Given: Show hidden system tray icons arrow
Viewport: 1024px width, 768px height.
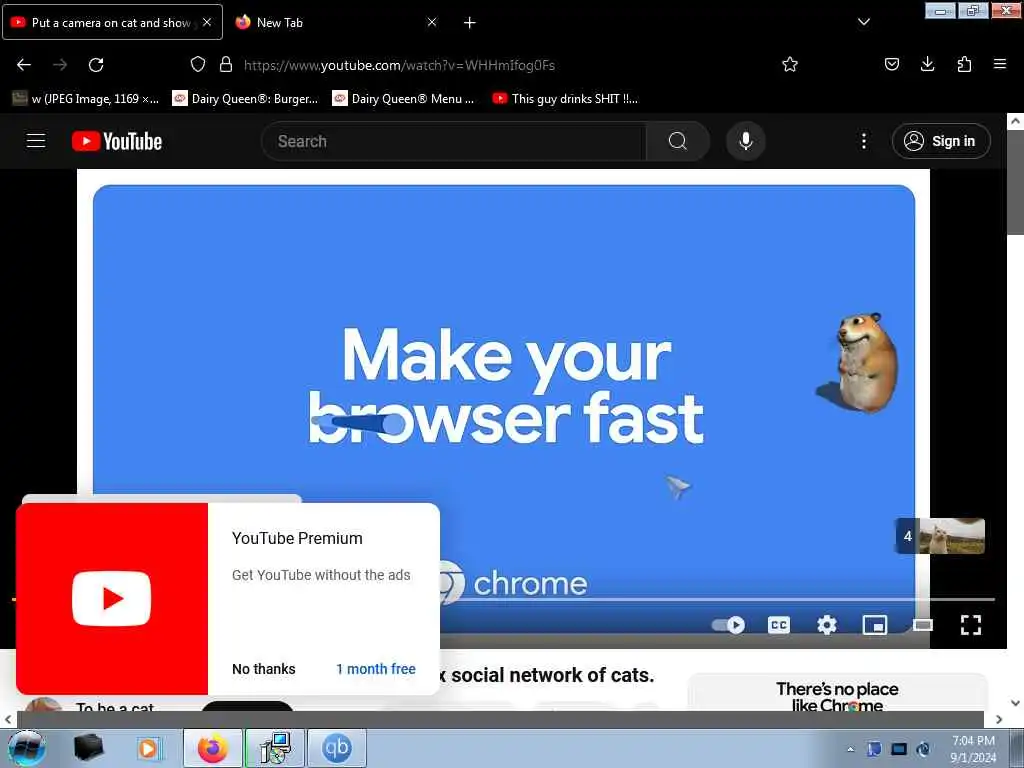Looking at the screenshot, I should [850, 749].
